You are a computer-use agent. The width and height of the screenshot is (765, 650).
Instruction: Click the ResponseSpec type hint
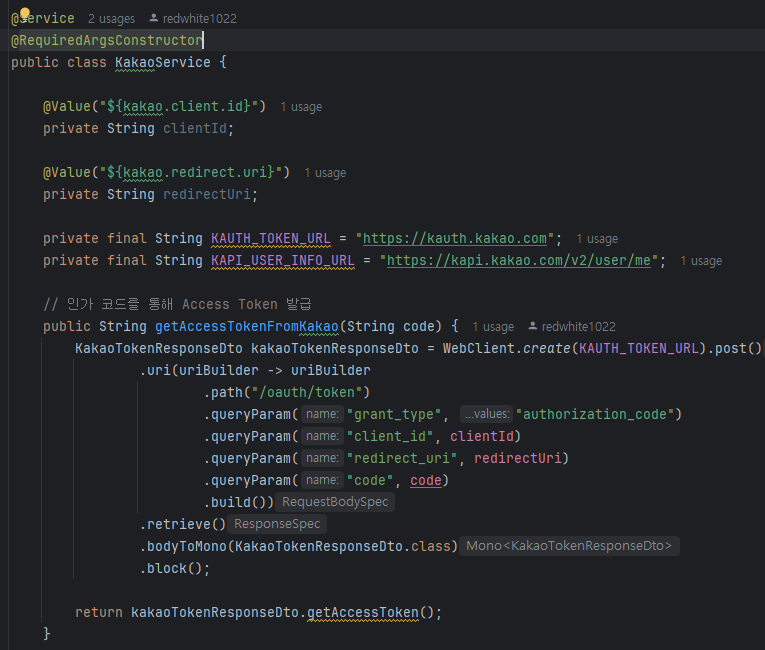277,524
